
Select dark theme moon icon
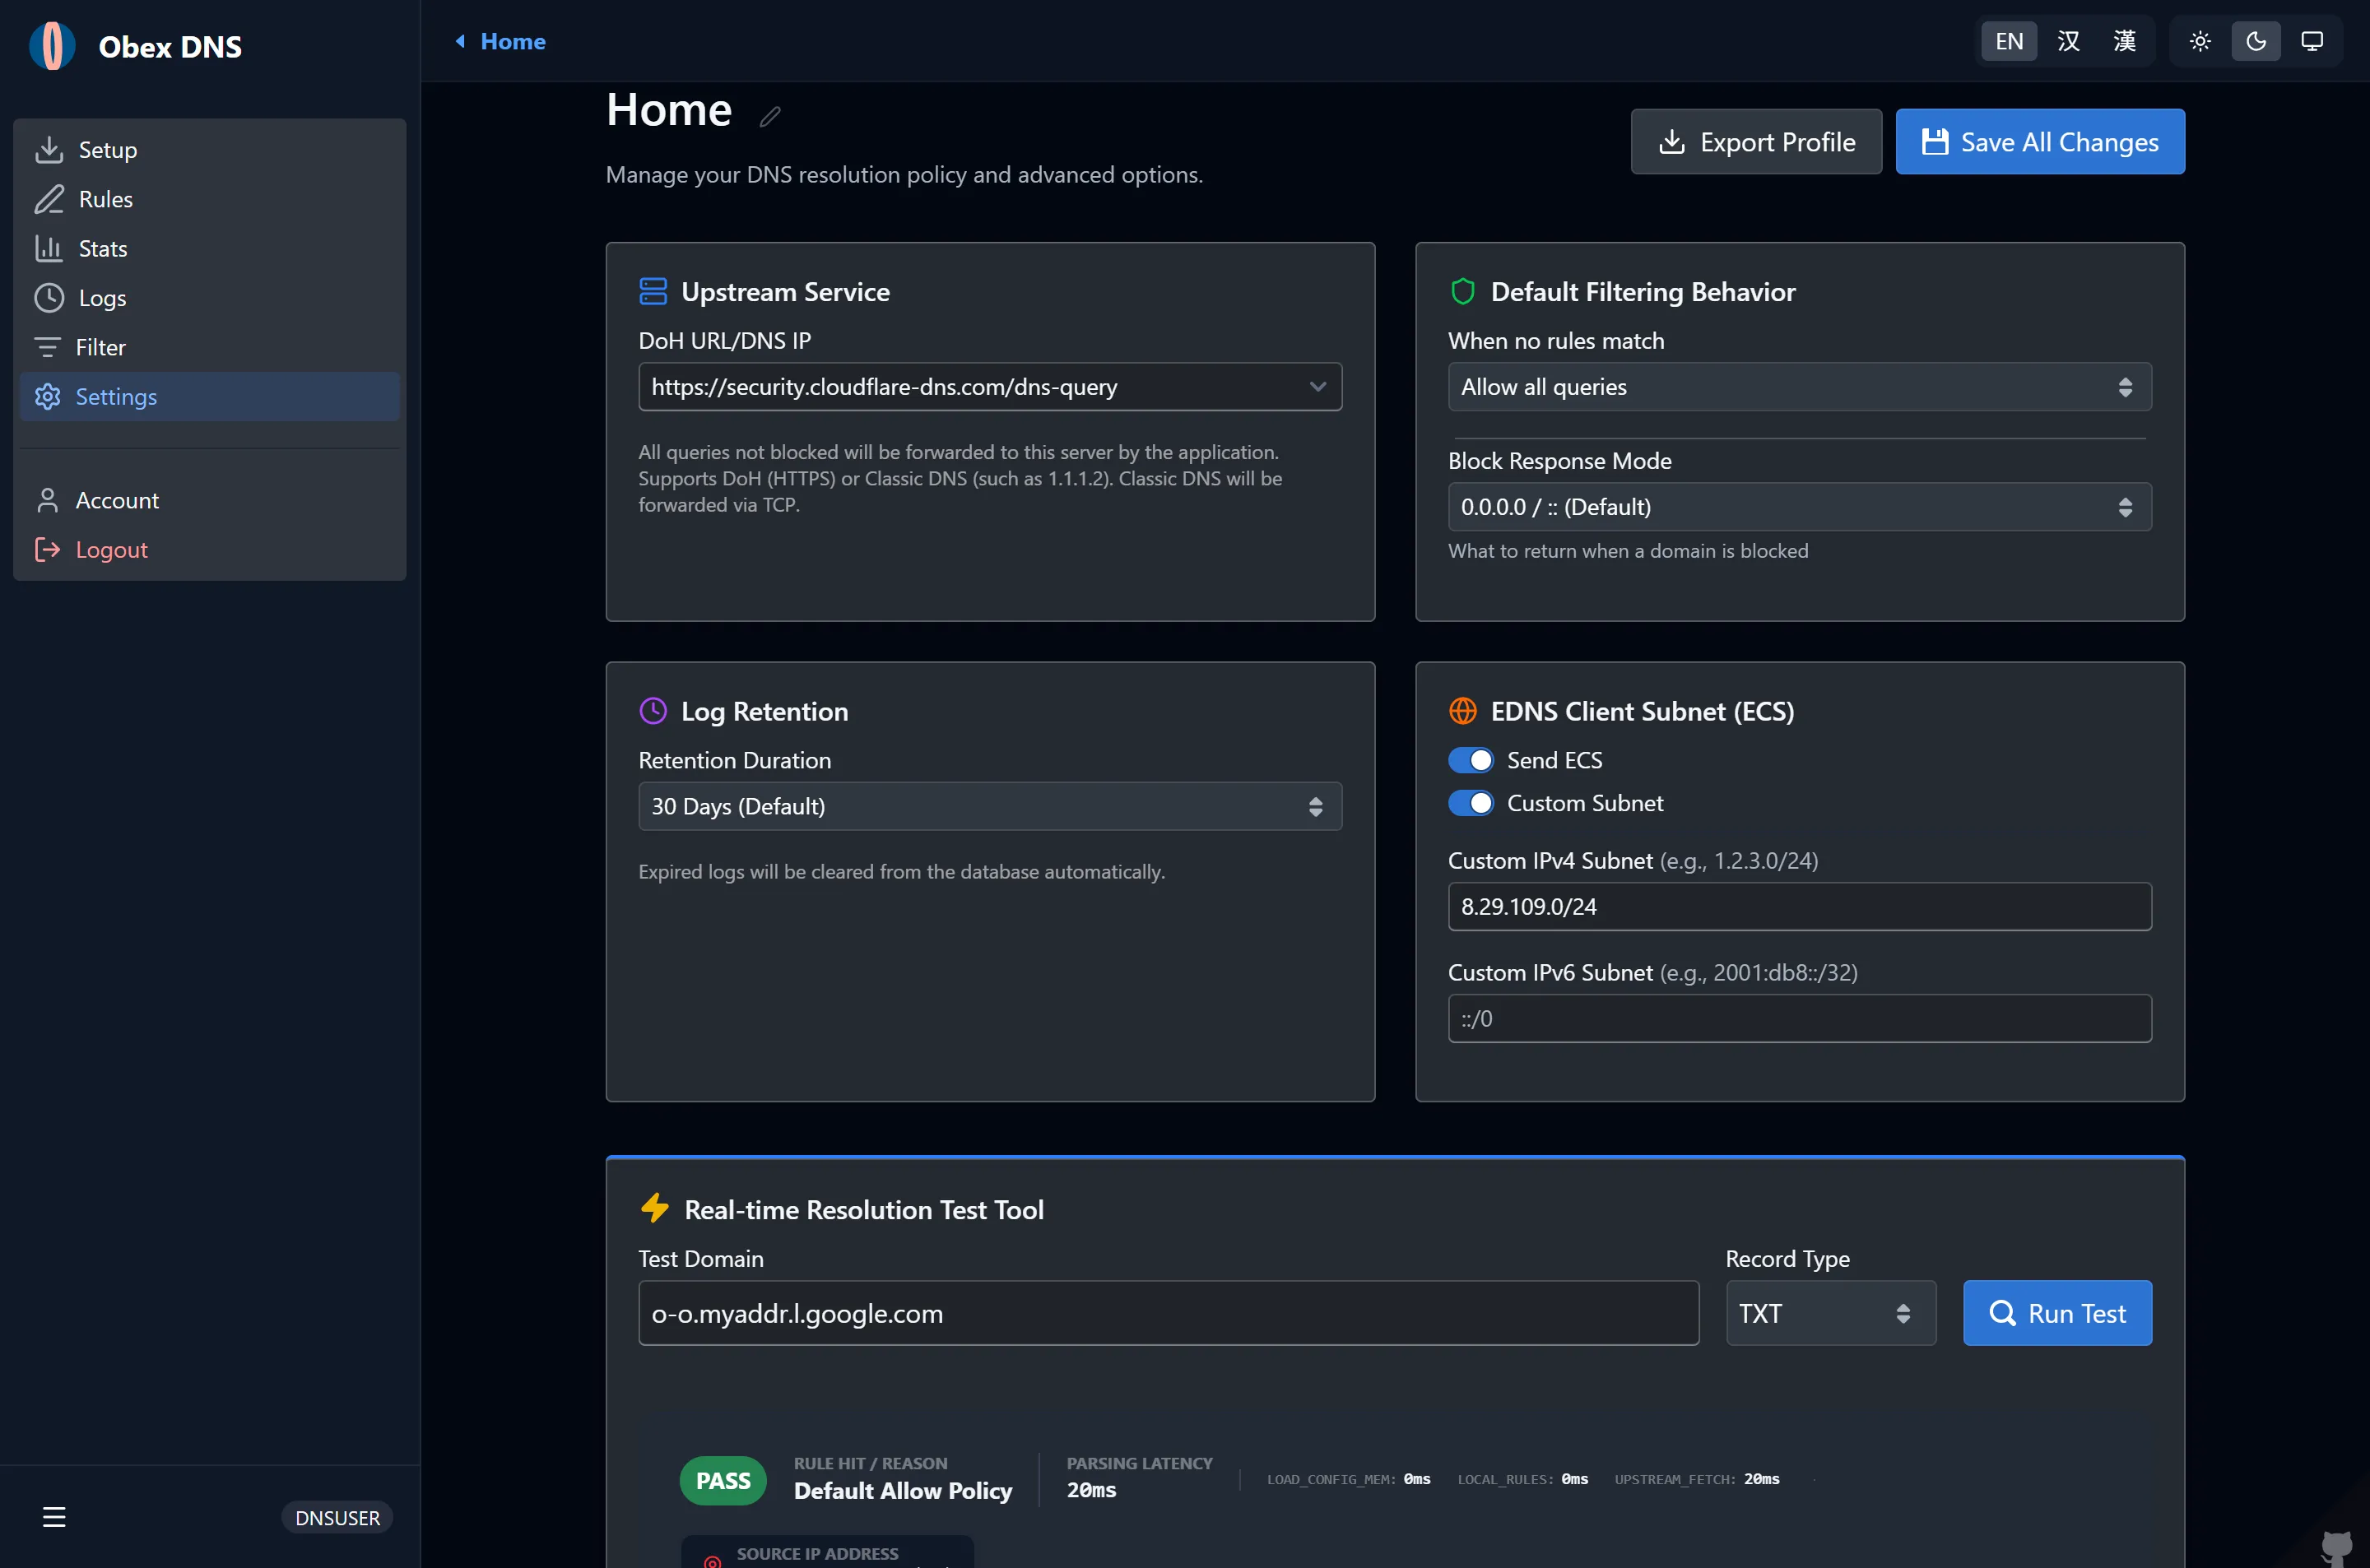2256,41
